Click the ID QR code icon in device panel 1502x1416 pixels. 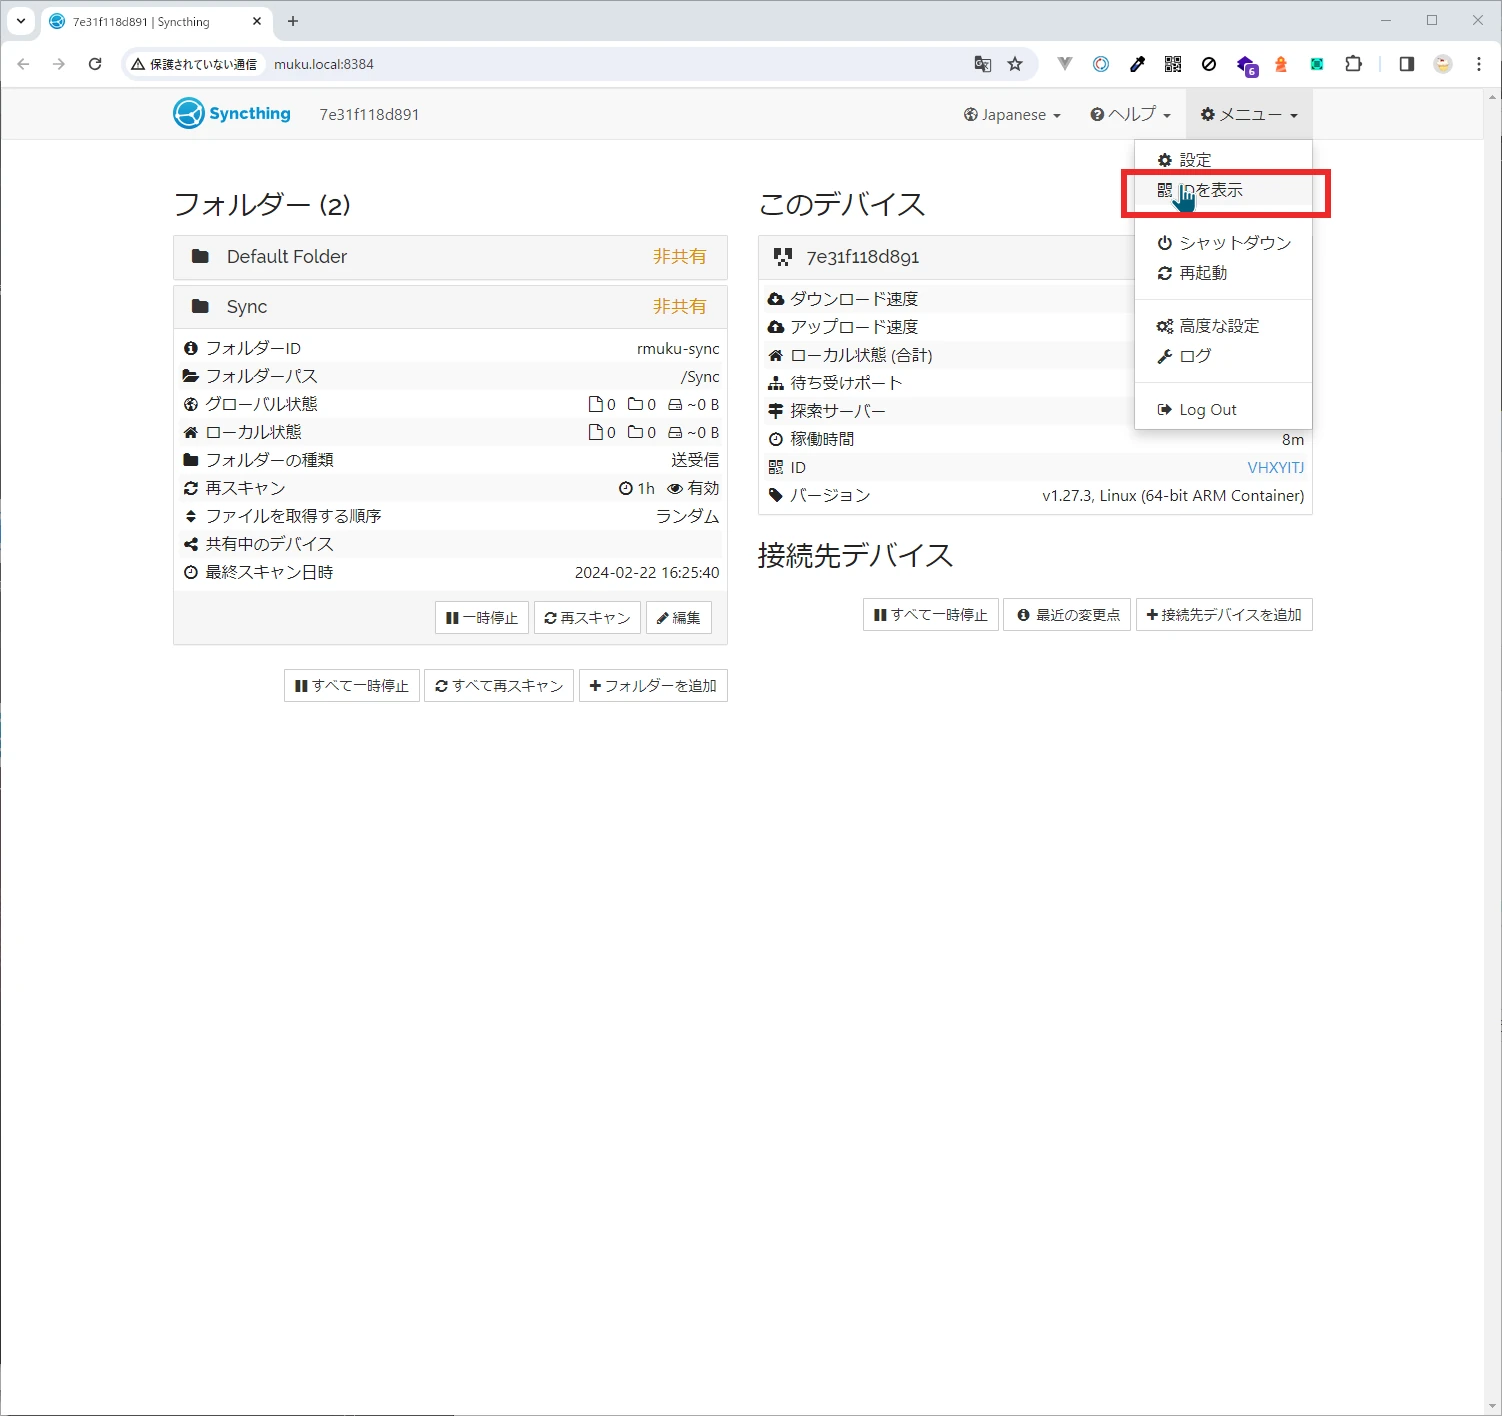(776, 467)
